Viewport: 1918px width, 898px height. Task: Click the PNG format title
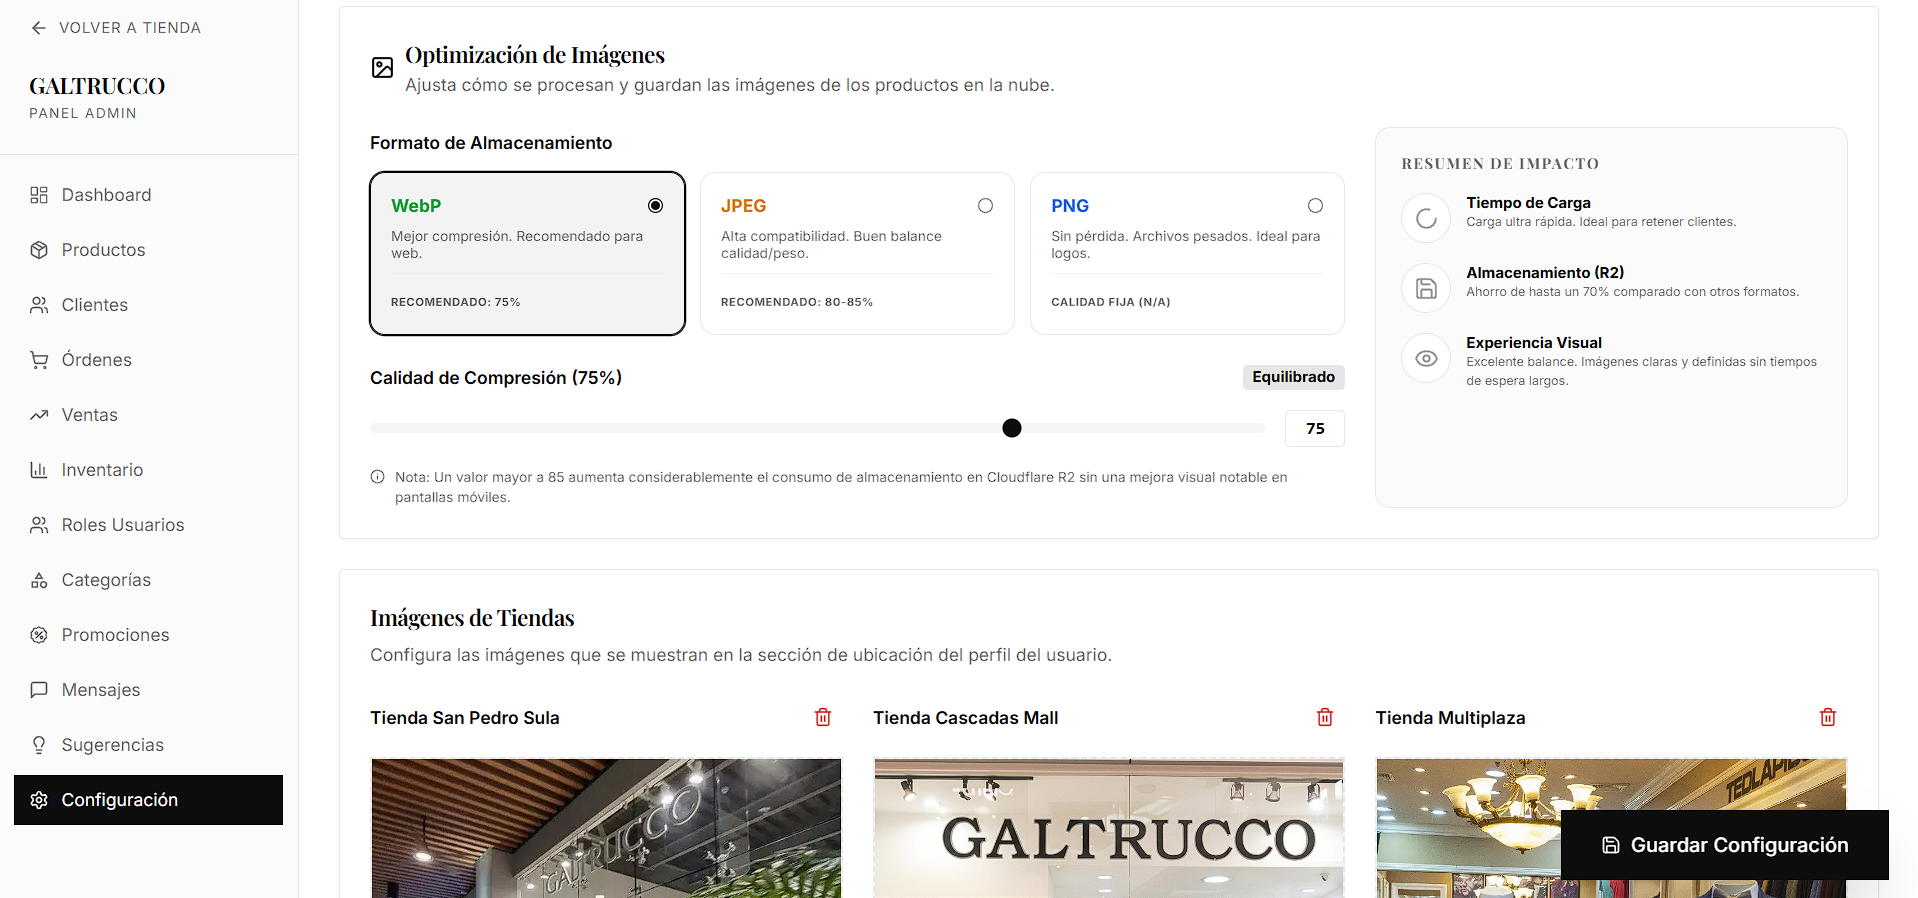(1070, 206)
